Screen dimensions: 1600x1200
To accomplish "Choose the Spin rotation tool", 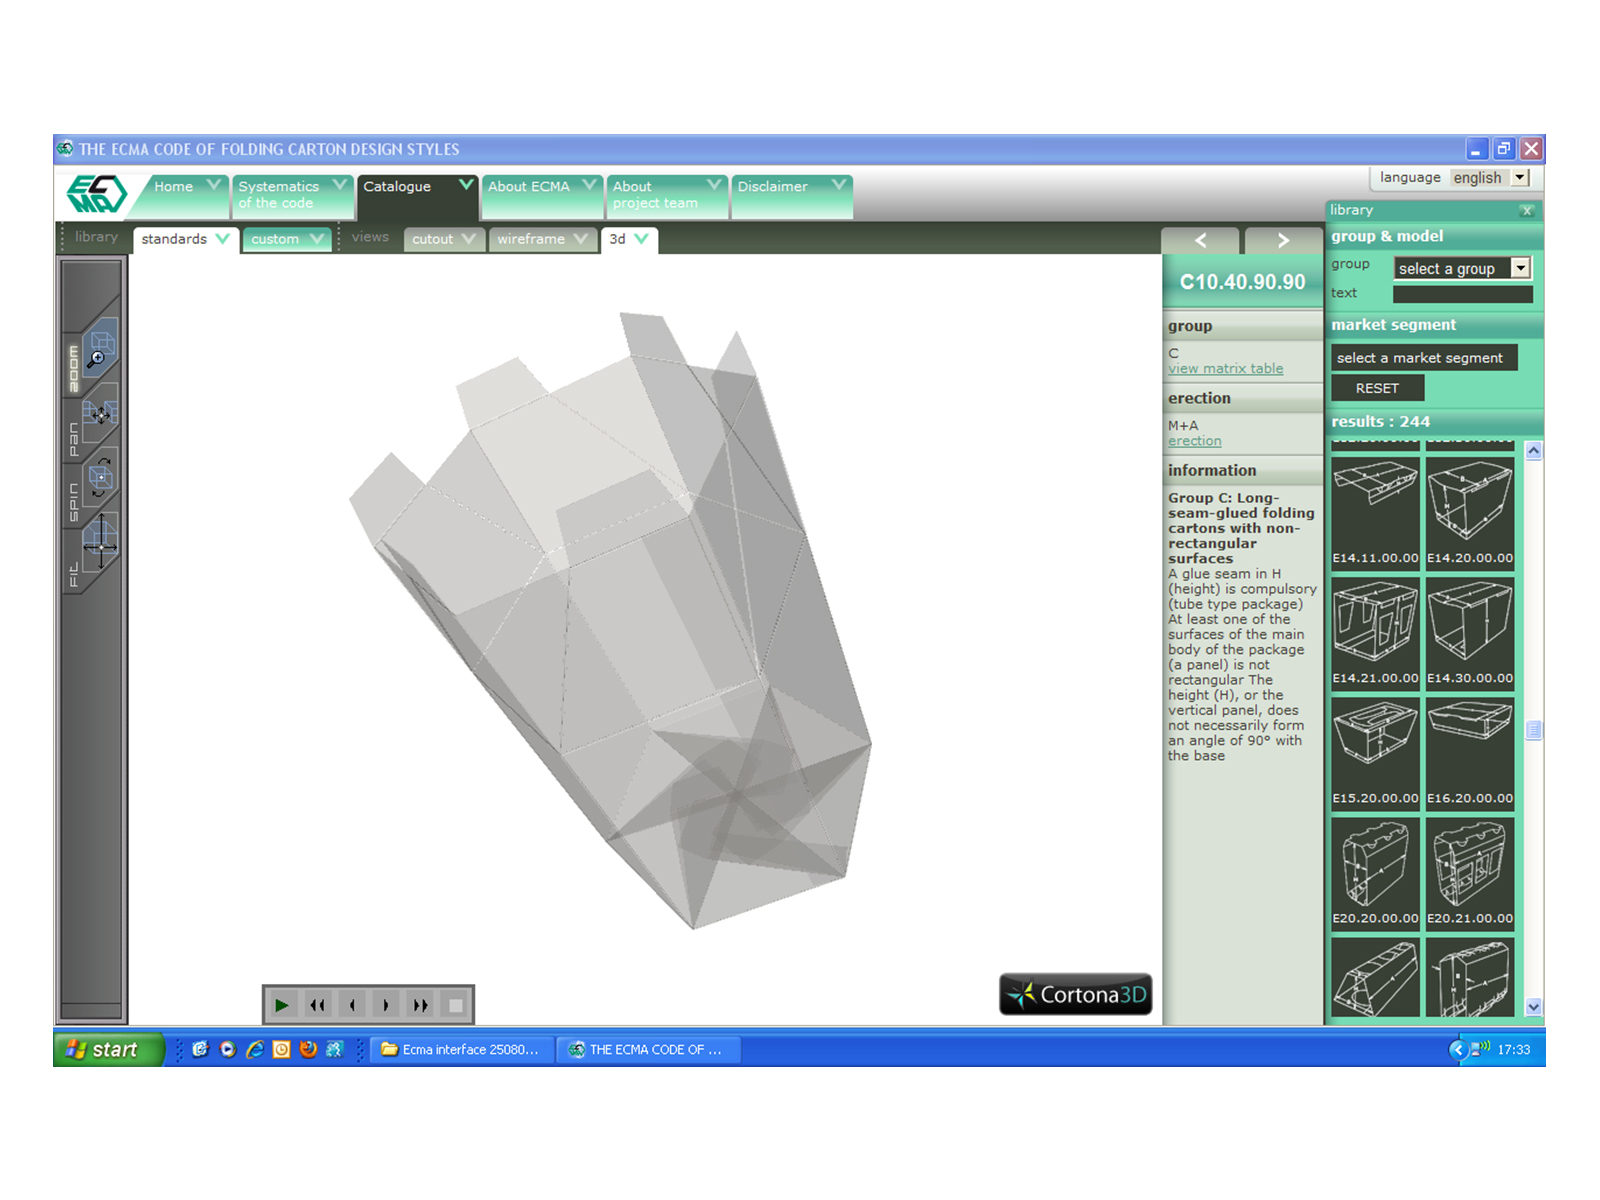I will pos(100,478).
